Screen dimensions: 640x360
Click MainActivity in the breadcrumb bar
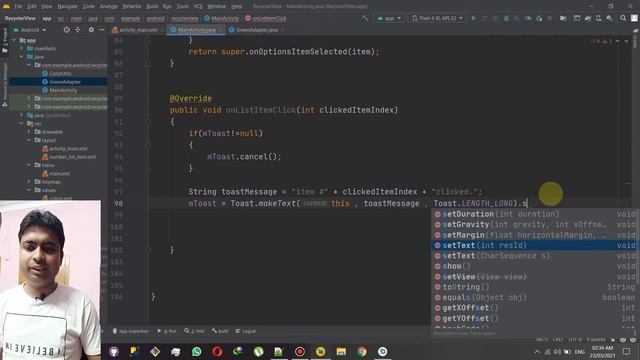click(x=222, y=18)
